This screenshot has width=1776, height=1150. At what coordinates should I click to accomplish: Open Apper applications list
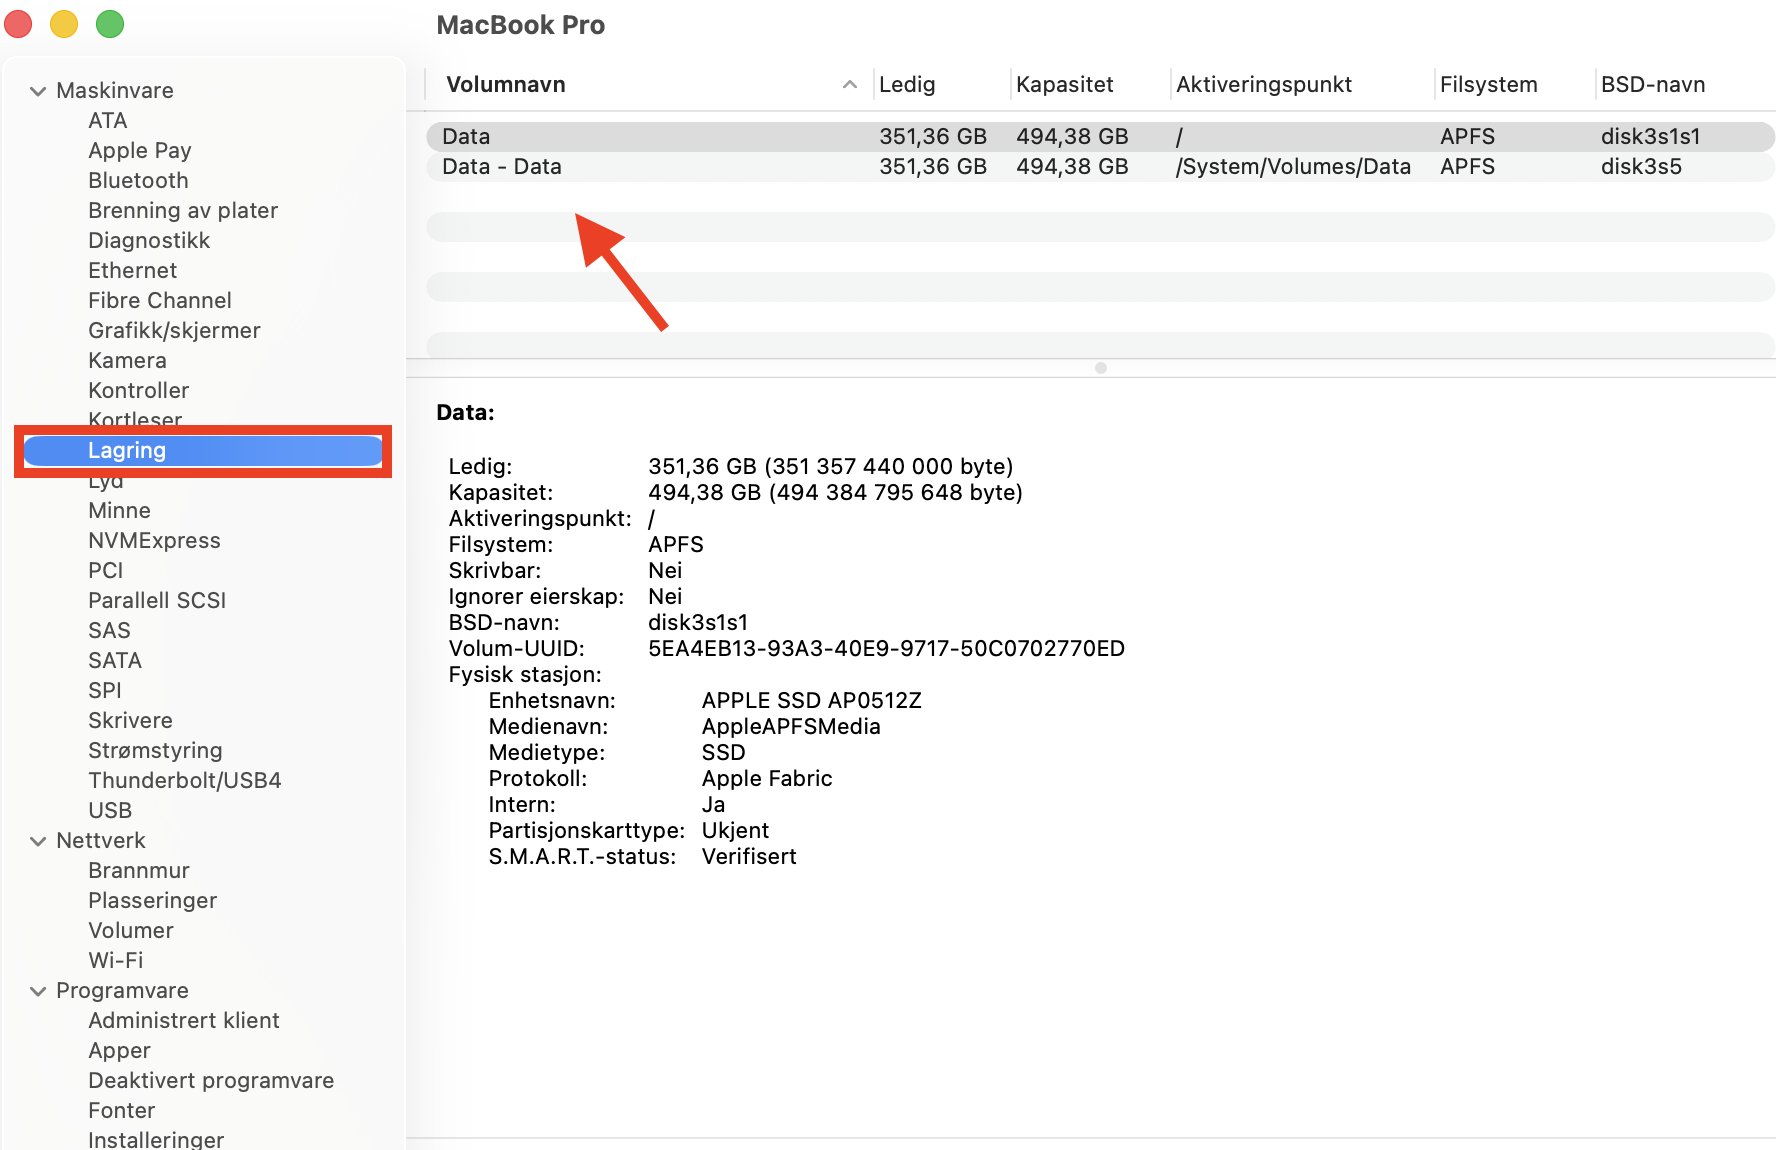point(119,1051)
